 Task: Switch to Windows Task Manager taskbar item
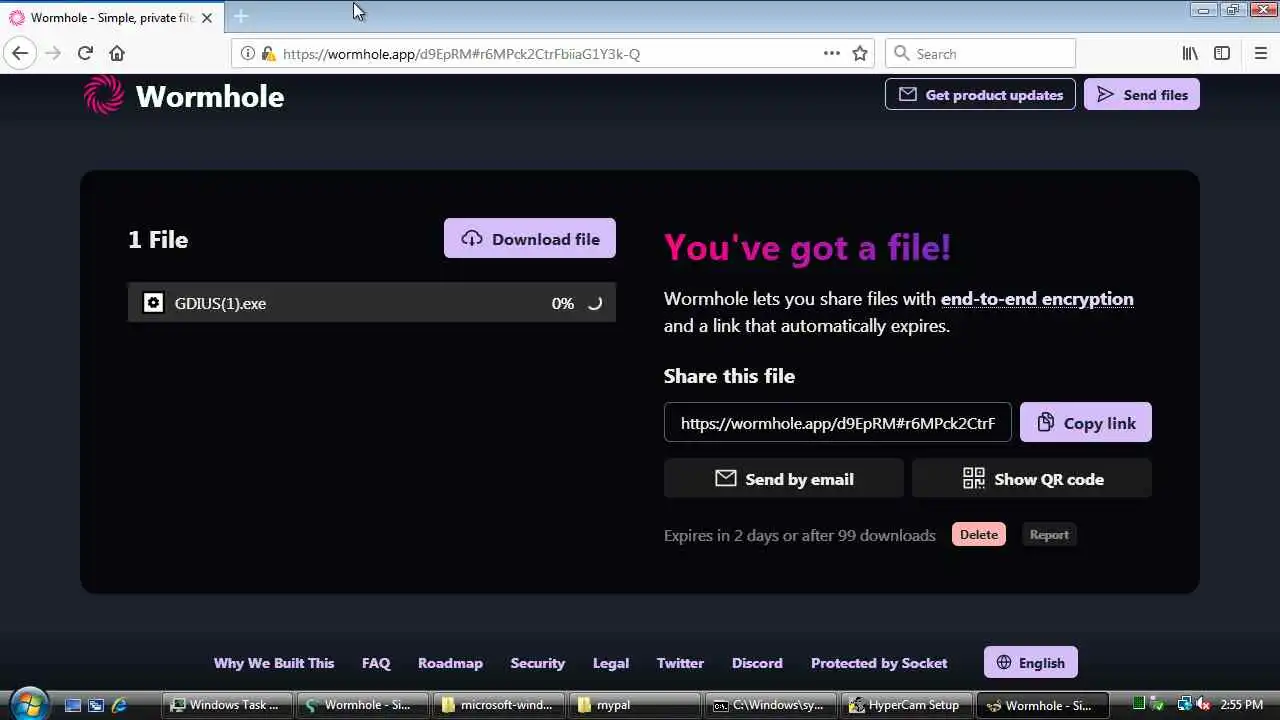(227, 705)
